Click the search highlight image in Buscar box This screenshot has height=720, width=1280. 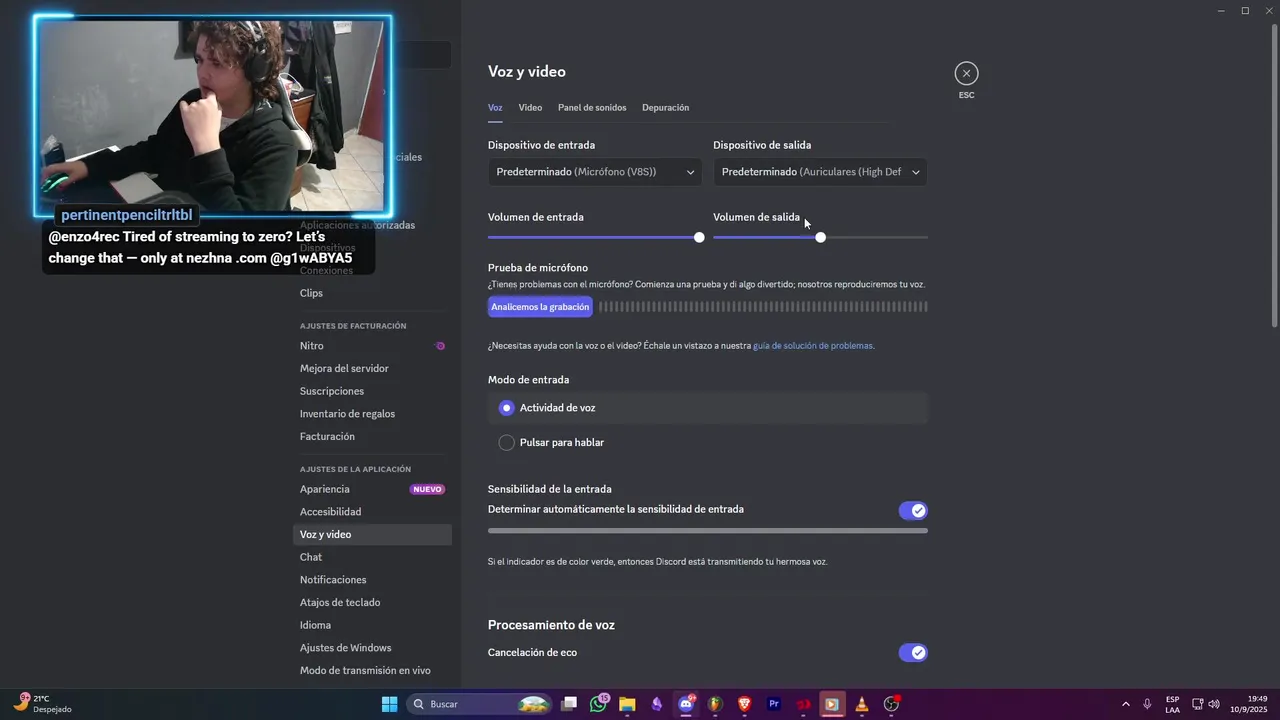click(x=533, y=704)
